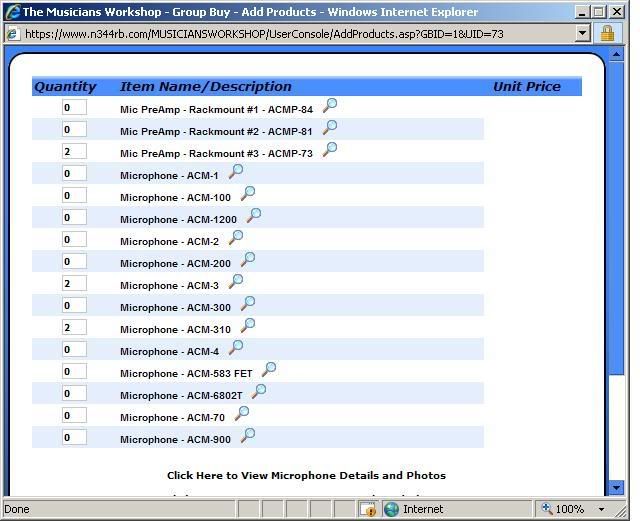This screenshot has width=640, height=521.
Task: View details magnifier for Microphone ACM-200
Action: pos(248,260)
